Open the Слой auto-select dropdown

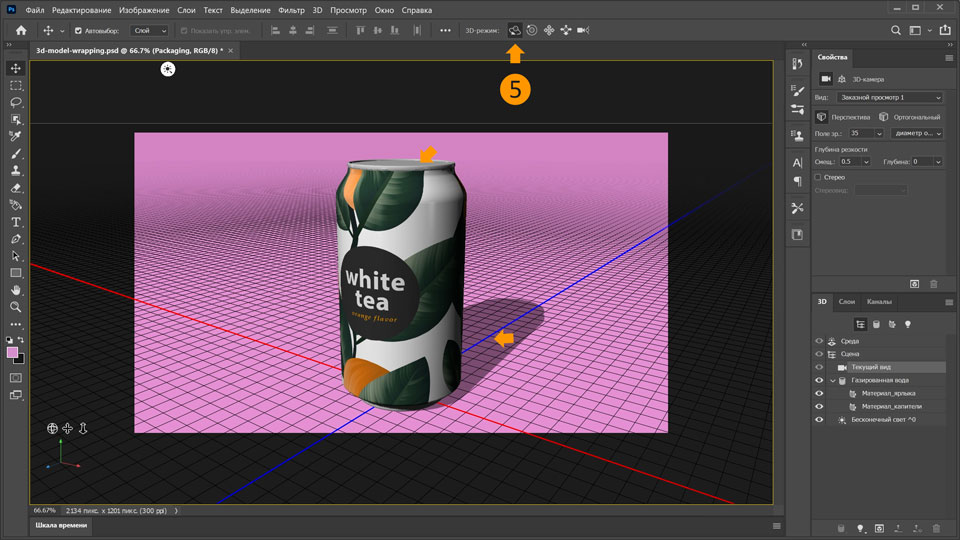coord(149,30)
